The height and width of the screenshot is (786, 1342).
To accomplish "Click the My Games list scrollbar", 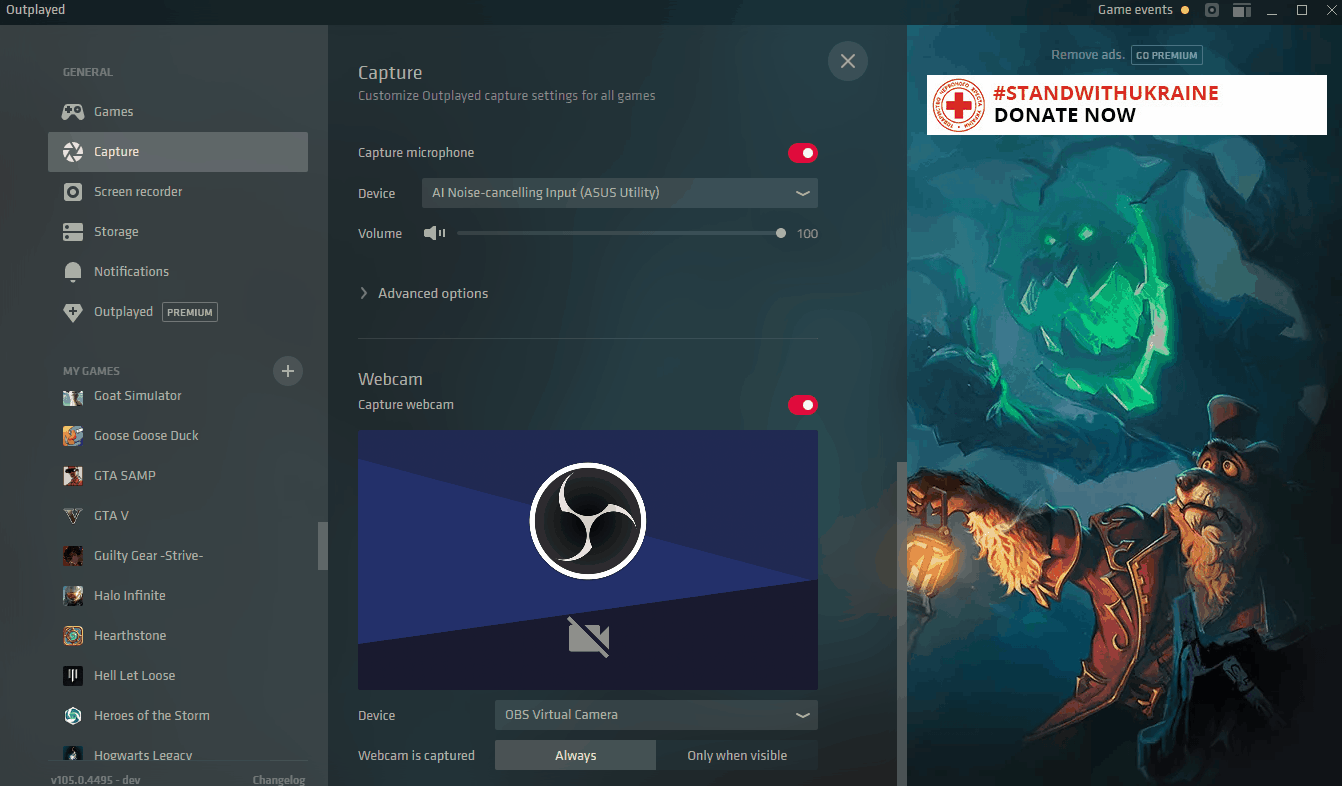I will [x=323, y=546].
